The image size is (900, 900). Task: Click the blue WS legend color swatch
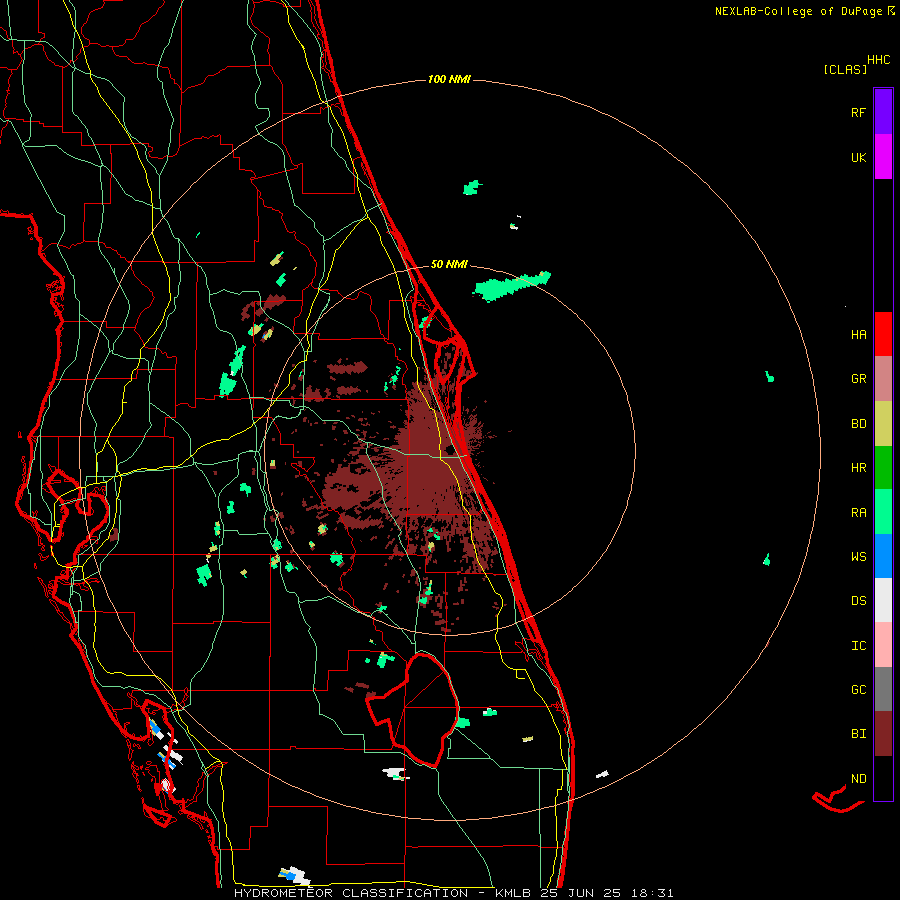pyautogui.click(x=883, y=556)
